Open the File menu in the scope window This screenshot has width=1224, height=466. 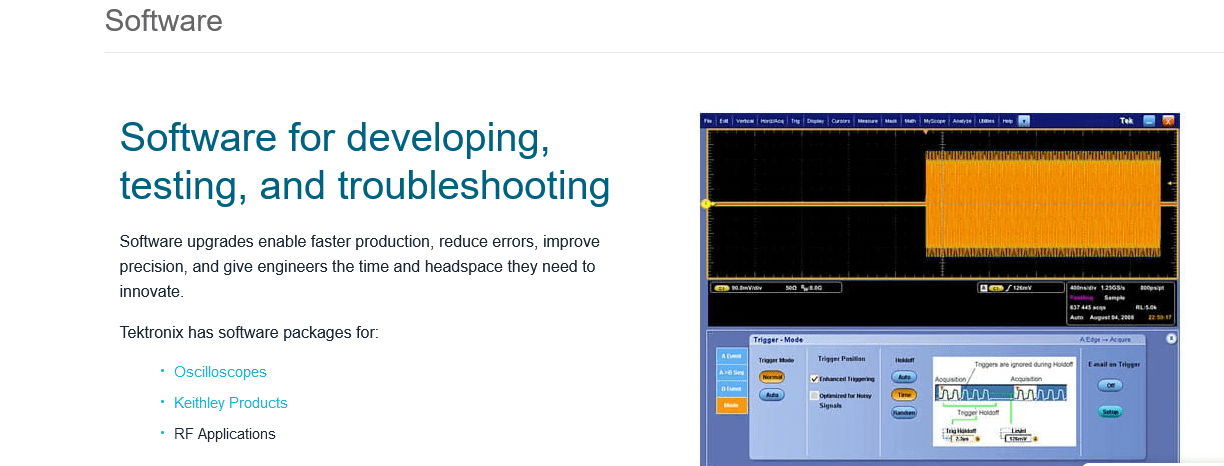point(707,120)
